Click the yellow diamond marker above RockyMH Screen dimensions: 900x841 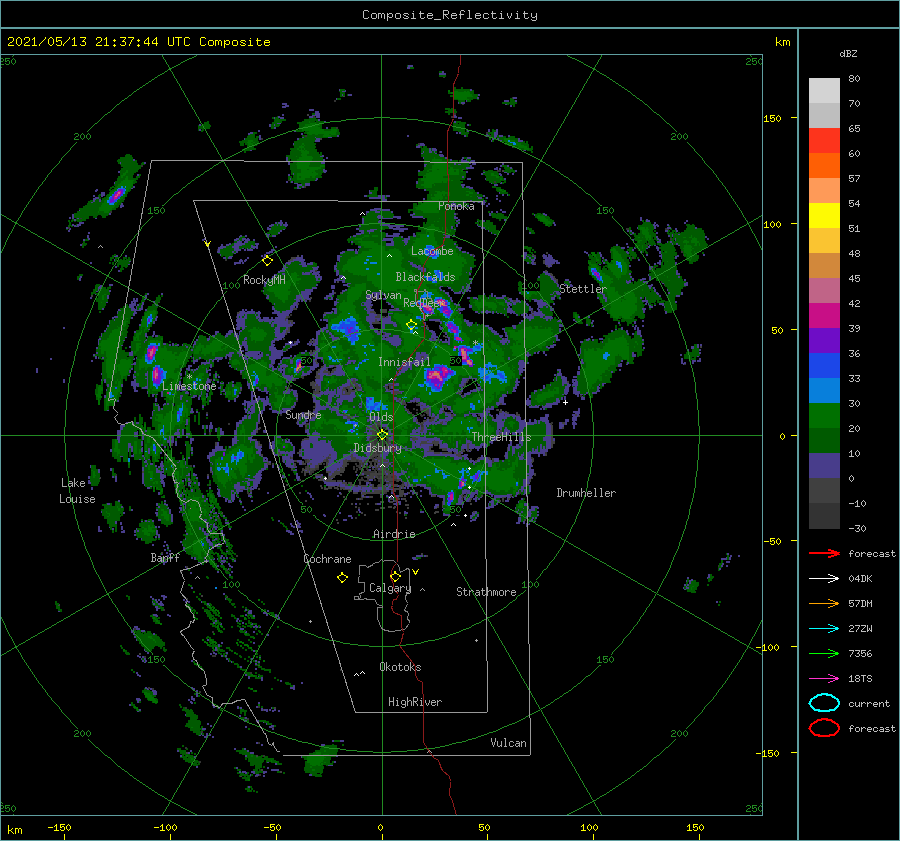[x=267, y=261]
